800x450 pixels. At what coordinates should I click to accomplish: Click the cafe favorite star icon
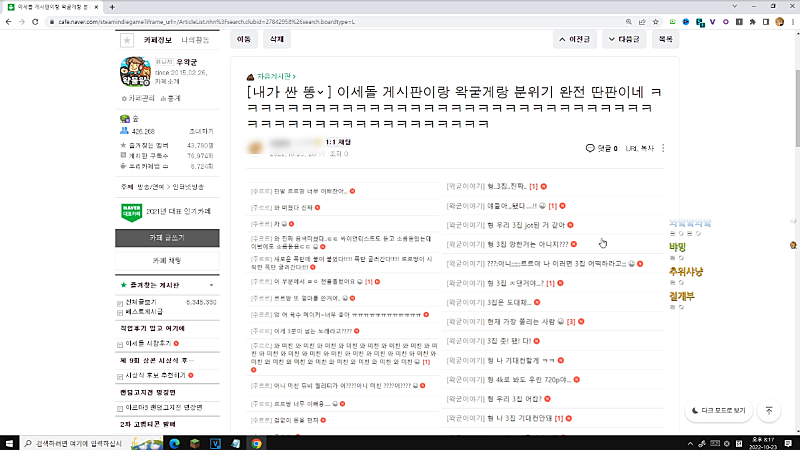[127, 41]
